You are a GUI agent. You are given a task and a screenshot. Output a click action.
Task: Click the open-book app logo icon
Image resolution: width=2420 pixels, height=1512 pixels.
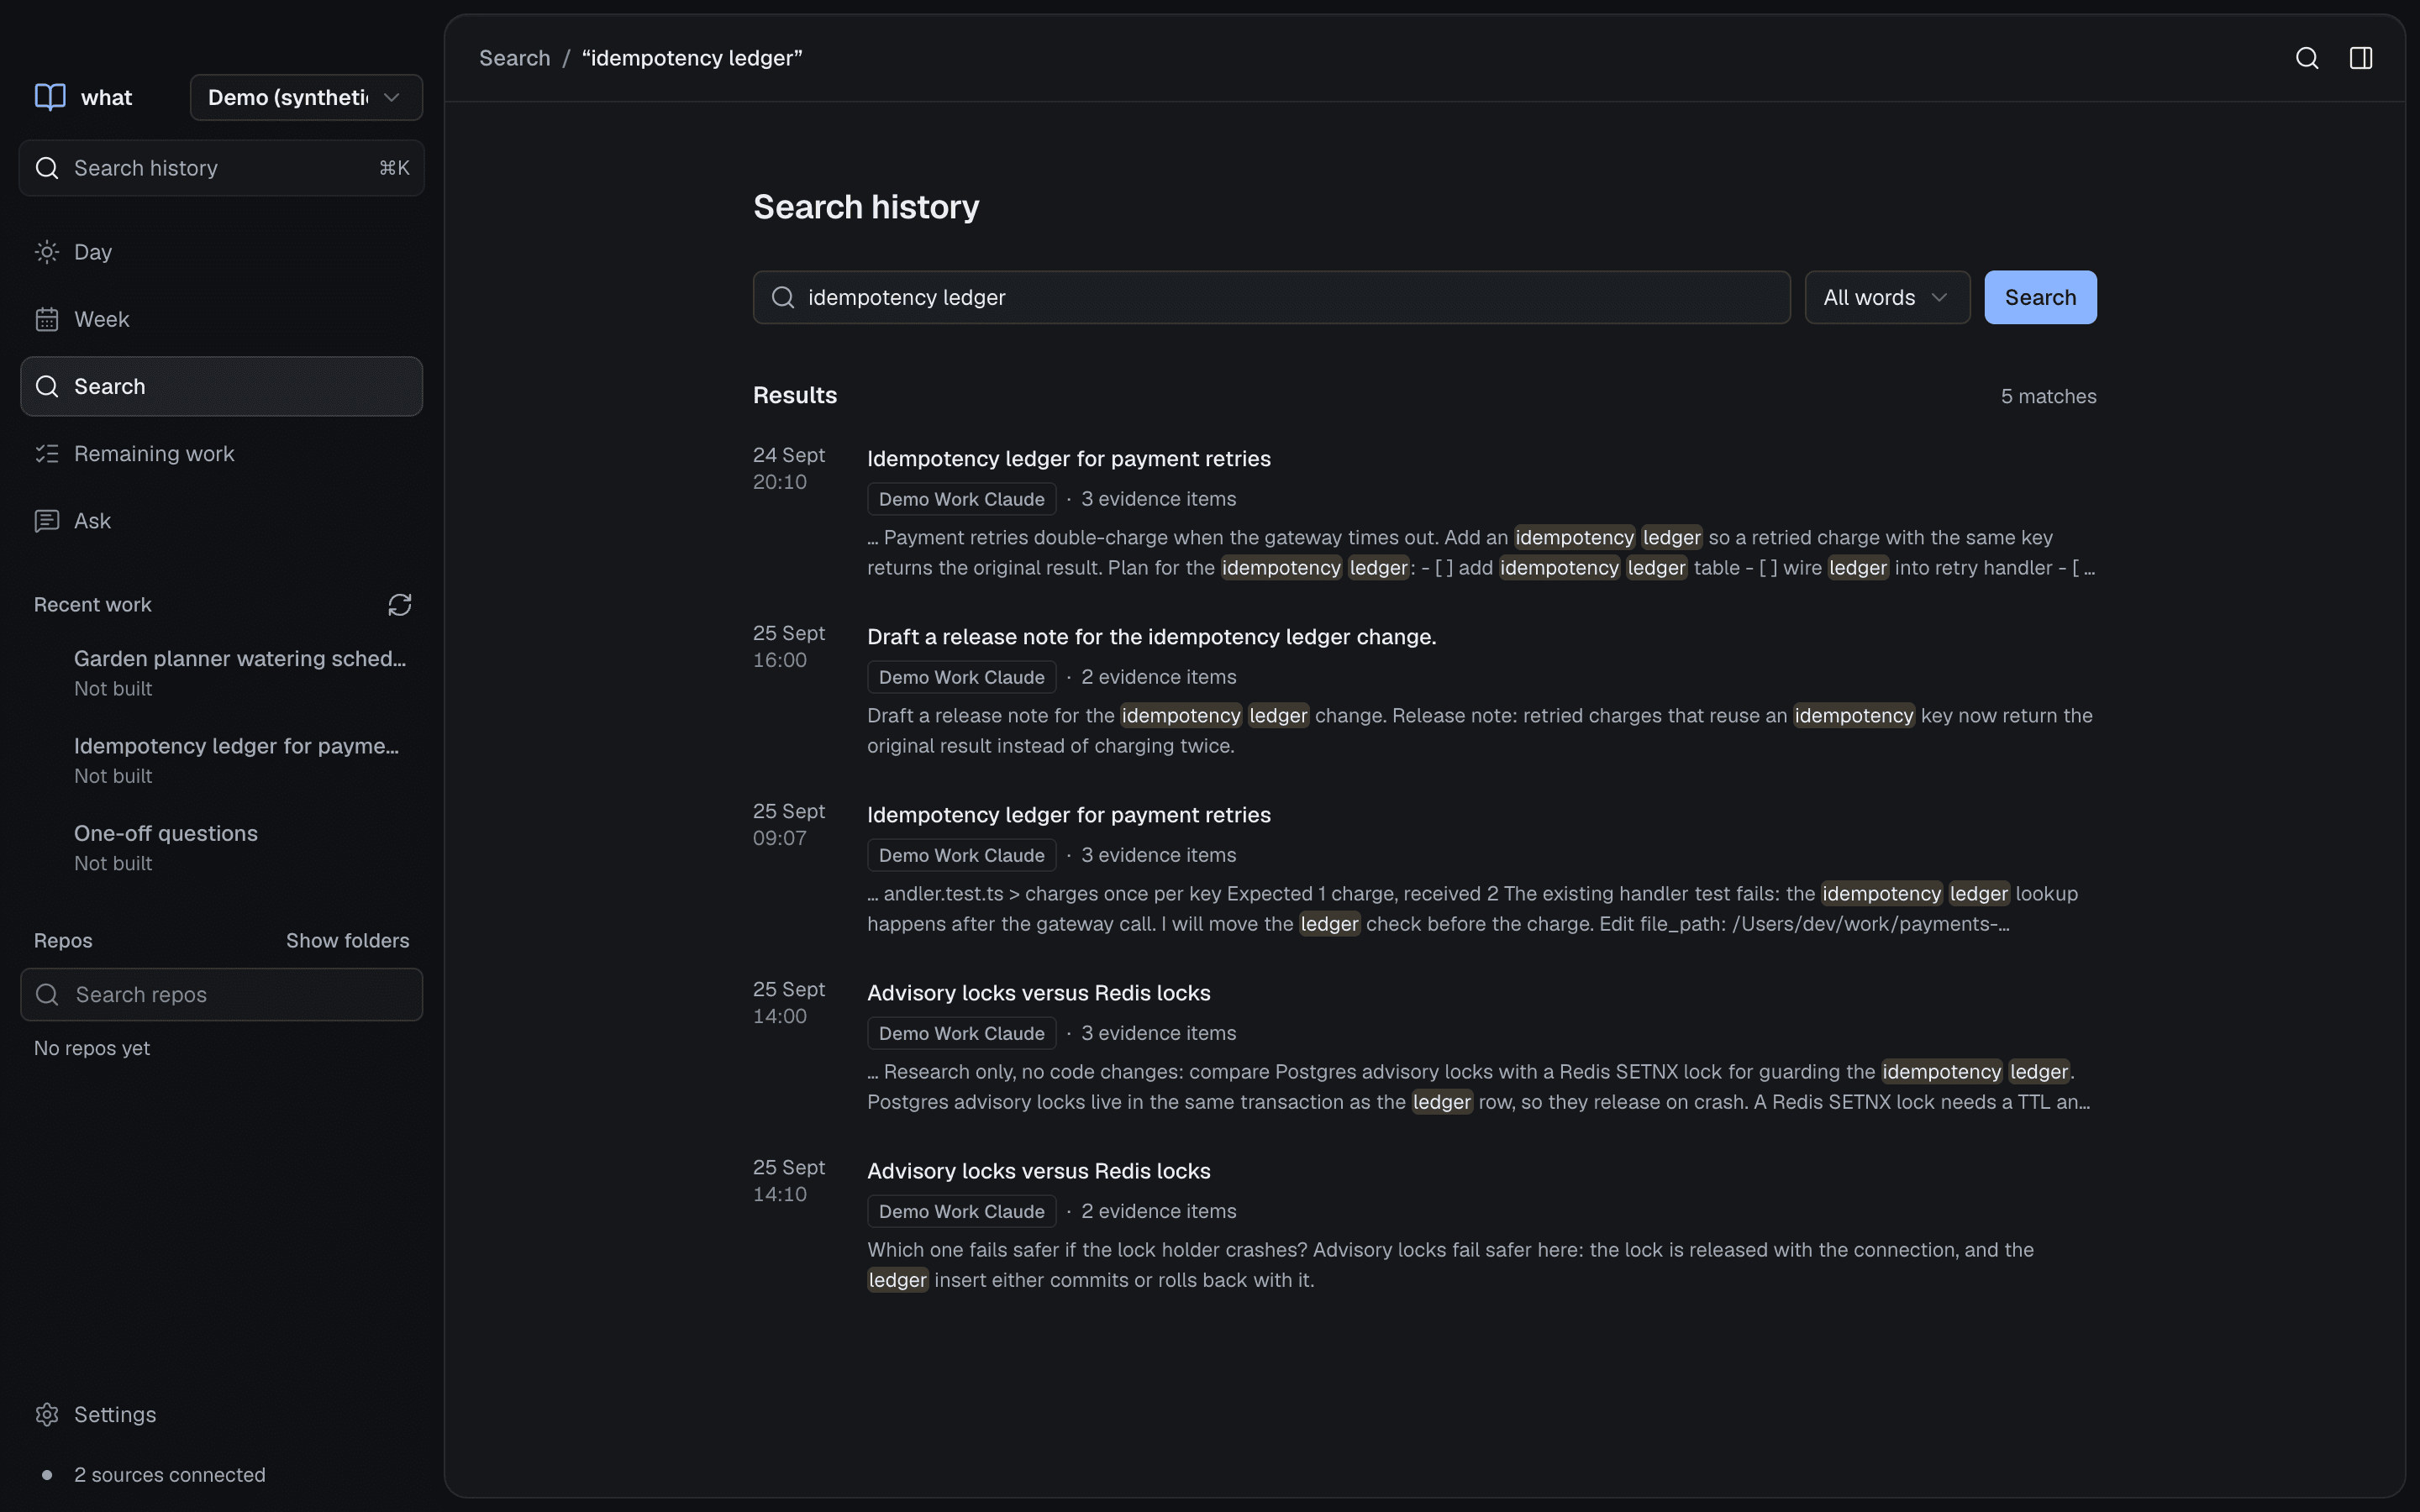pyautogui.click(x=50, y=97)
